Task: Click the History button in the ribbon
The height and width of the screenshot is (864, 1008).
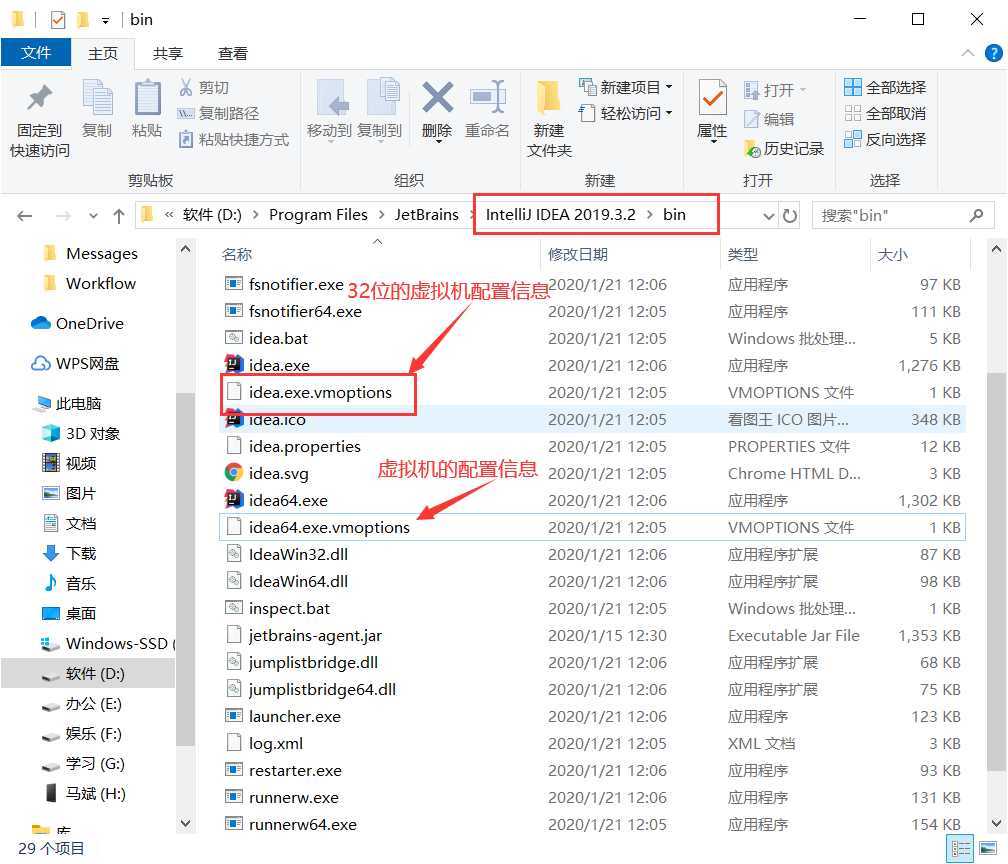Action: click(x=784, y=148)
